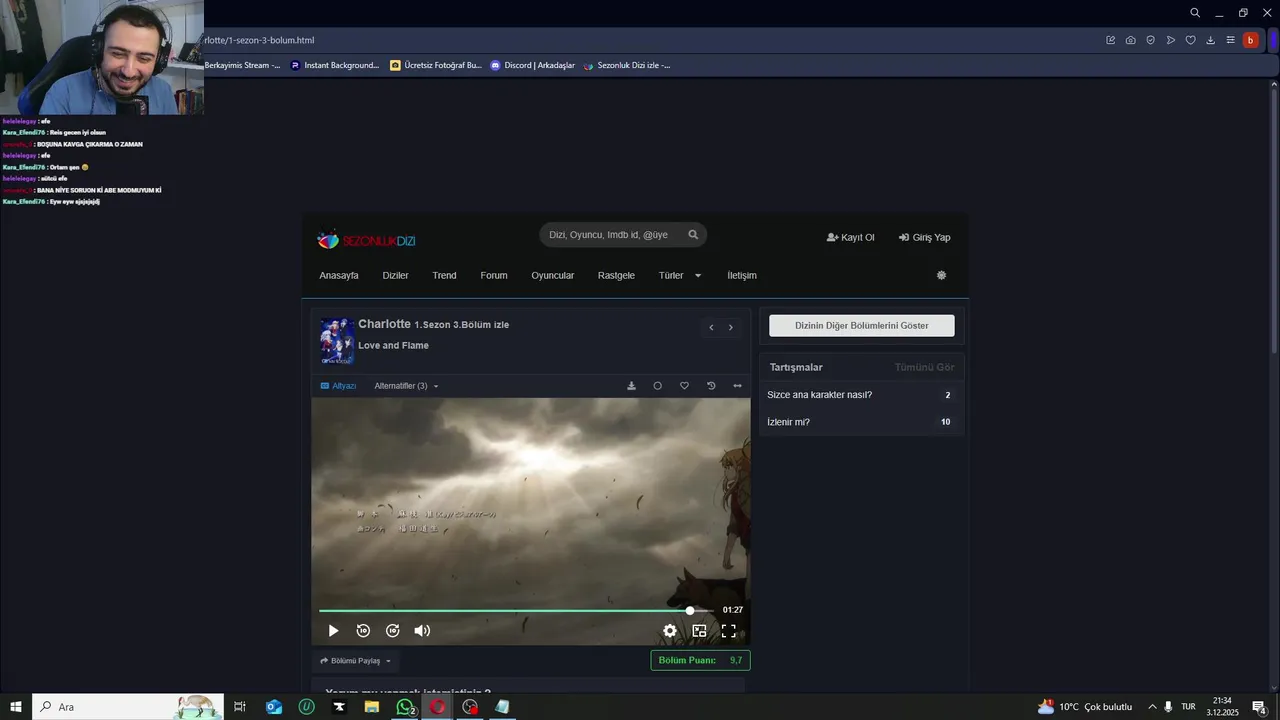1280x720 pixels.
Task: Toggle the Altyazı subtitle option
Action: click(x=338, y=386)
